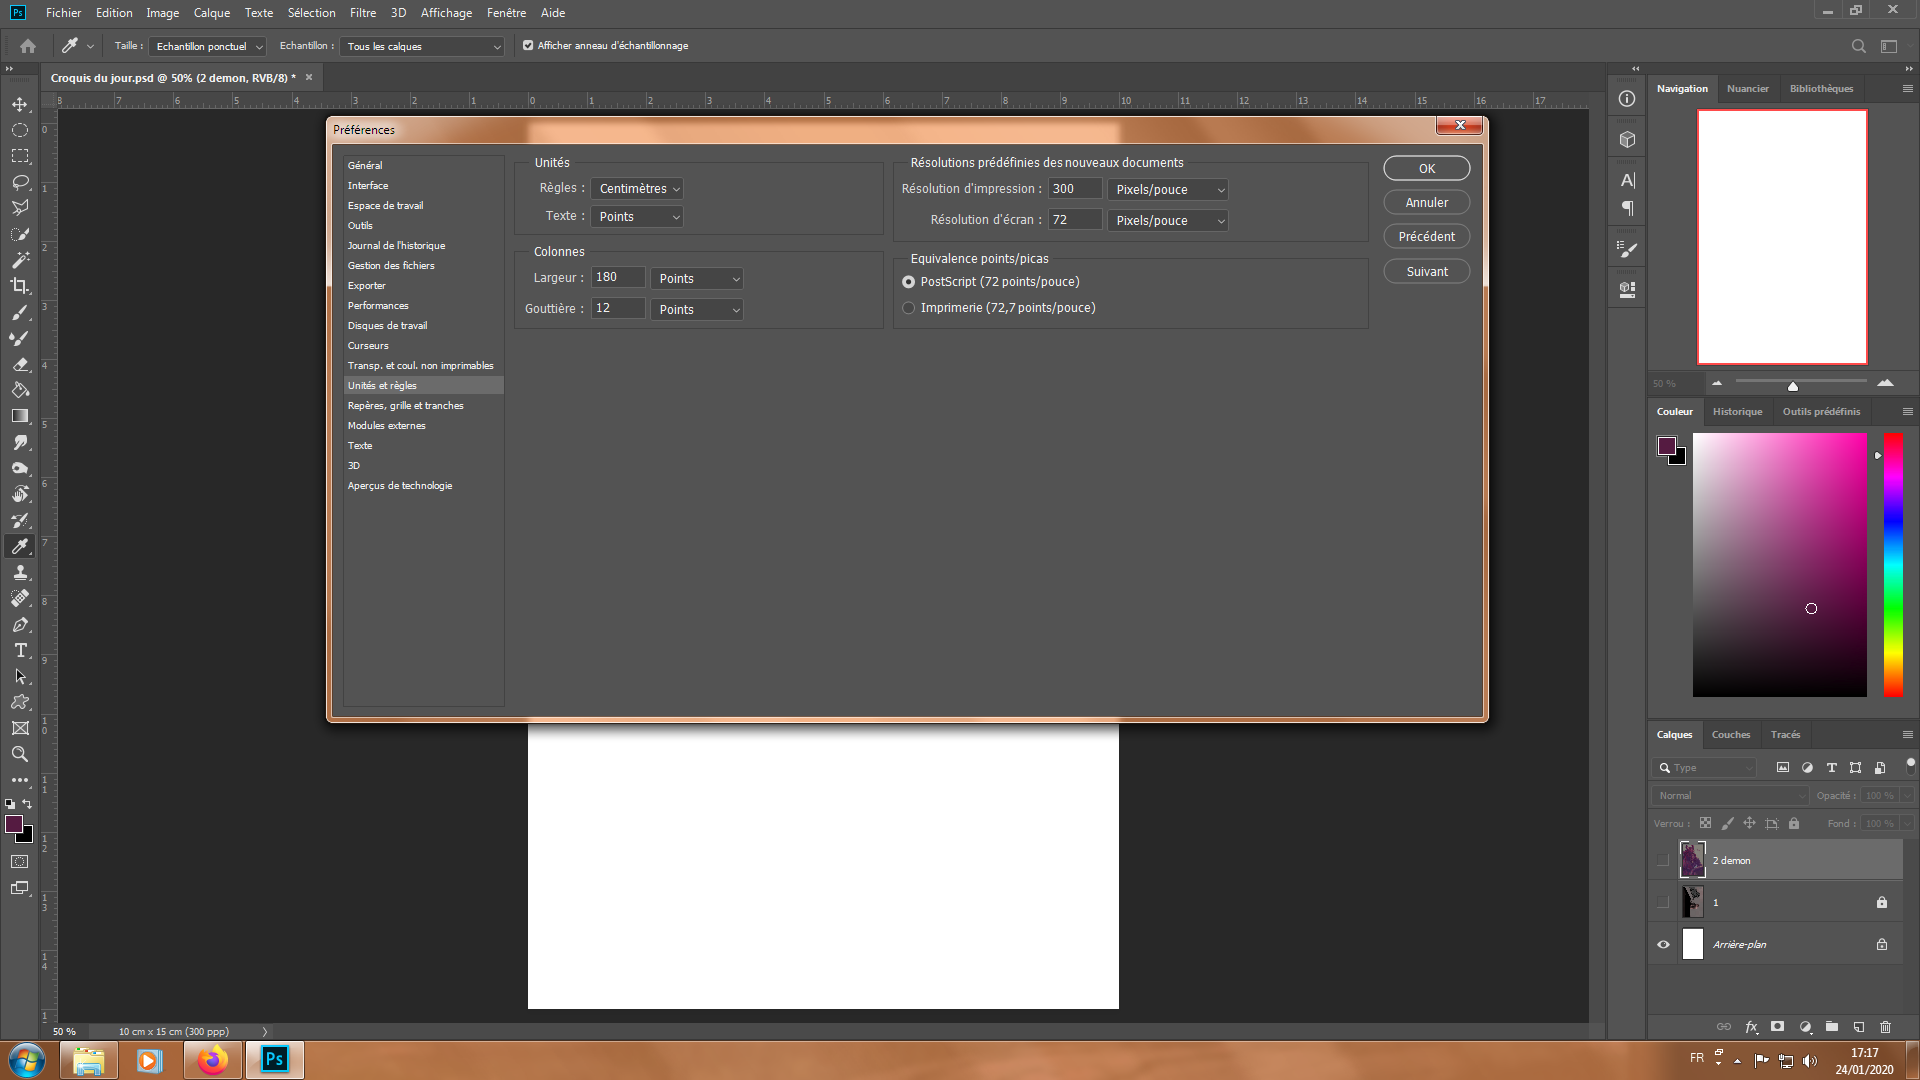Image resolution: width=1920 pixels, height=1080 pixels.
Task: Open the Filtre menu
Action: click(363, 13)
